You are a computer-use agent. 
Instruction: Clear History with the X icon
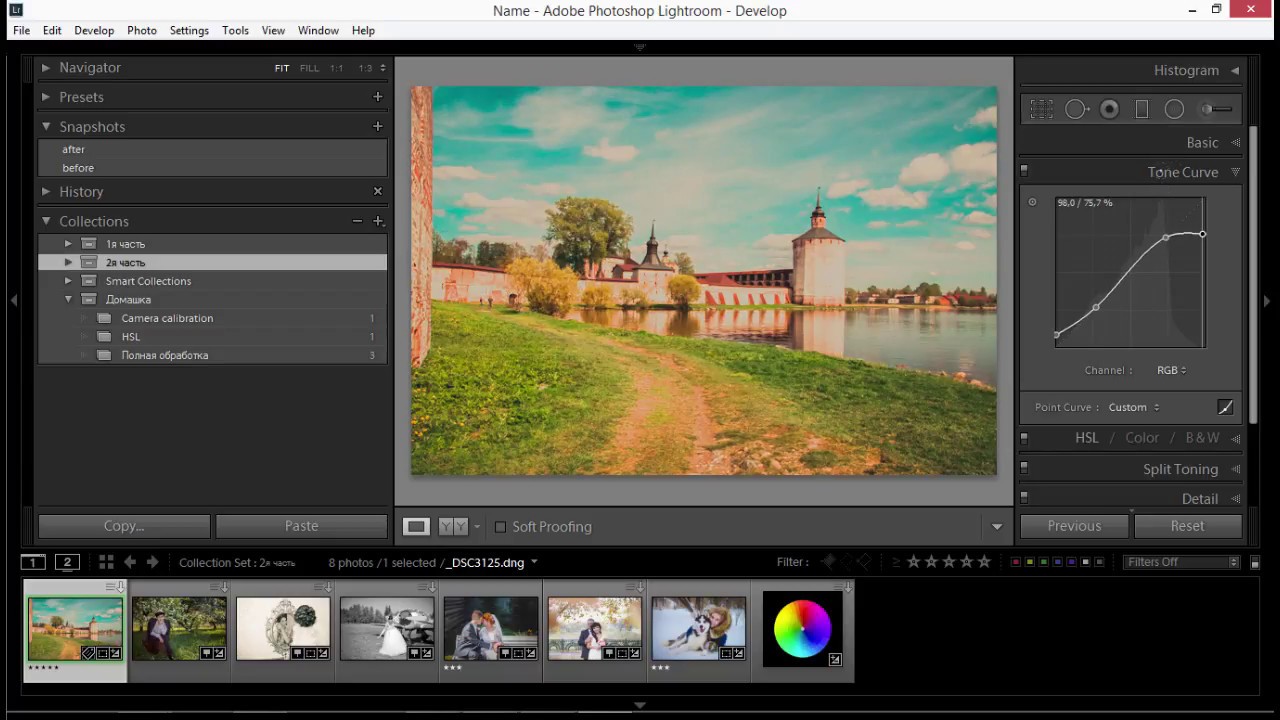pyautogui.click(x=377, y=191)
